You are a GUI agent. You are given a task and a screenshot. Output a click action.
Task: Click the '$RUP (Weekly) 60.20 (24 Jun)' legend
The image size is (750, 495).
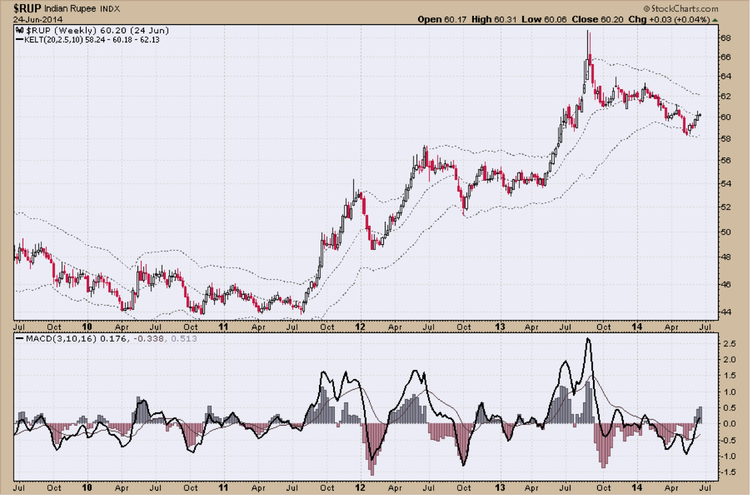pos(98,31)
